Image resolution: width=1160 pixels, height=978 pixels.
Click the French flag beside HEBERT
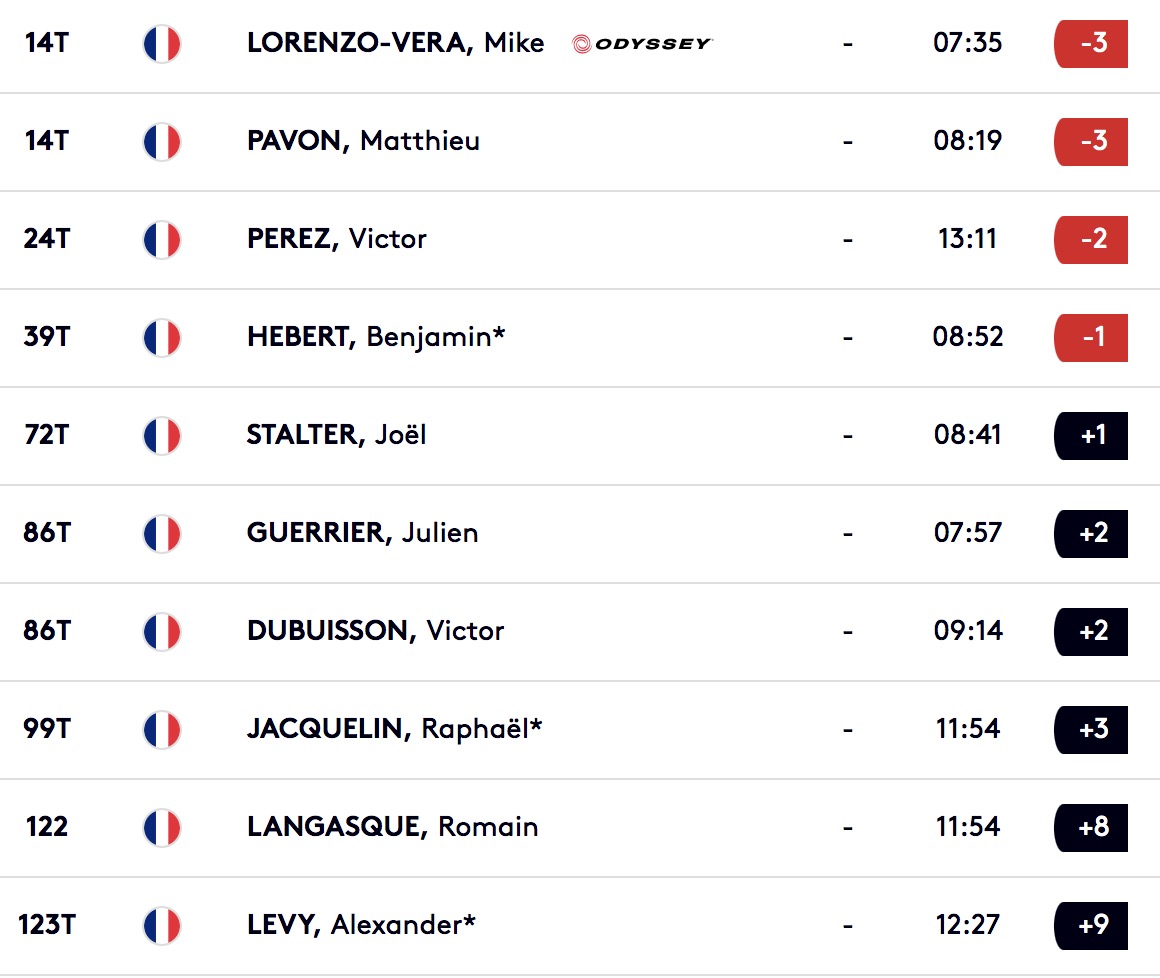[x=162, y=337]
